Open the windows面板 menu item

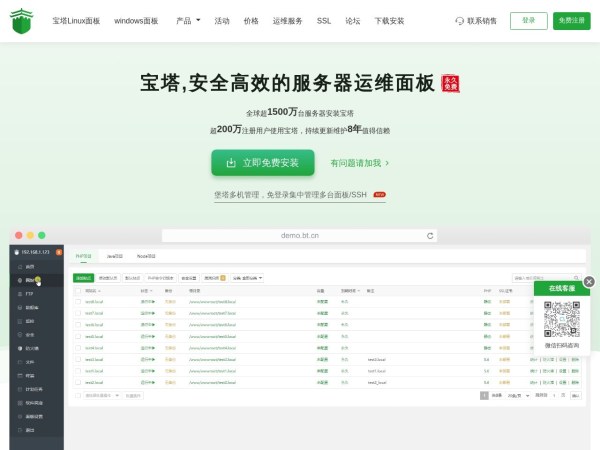[x=136, y=21]
